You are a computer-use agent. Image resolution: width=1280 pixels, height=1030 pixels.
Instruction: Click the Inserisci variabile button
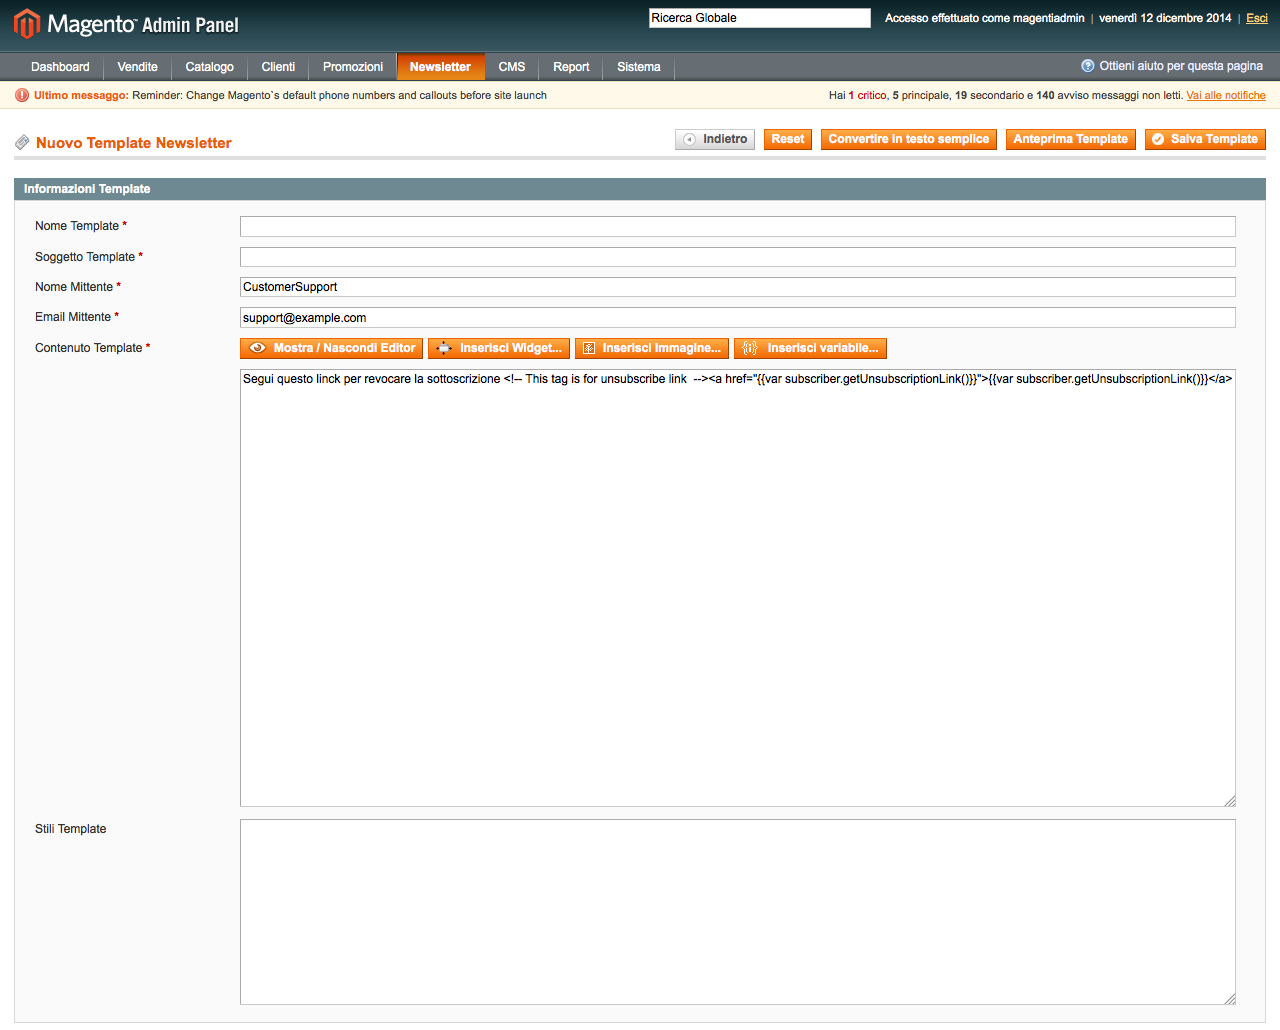click(810, 348)
